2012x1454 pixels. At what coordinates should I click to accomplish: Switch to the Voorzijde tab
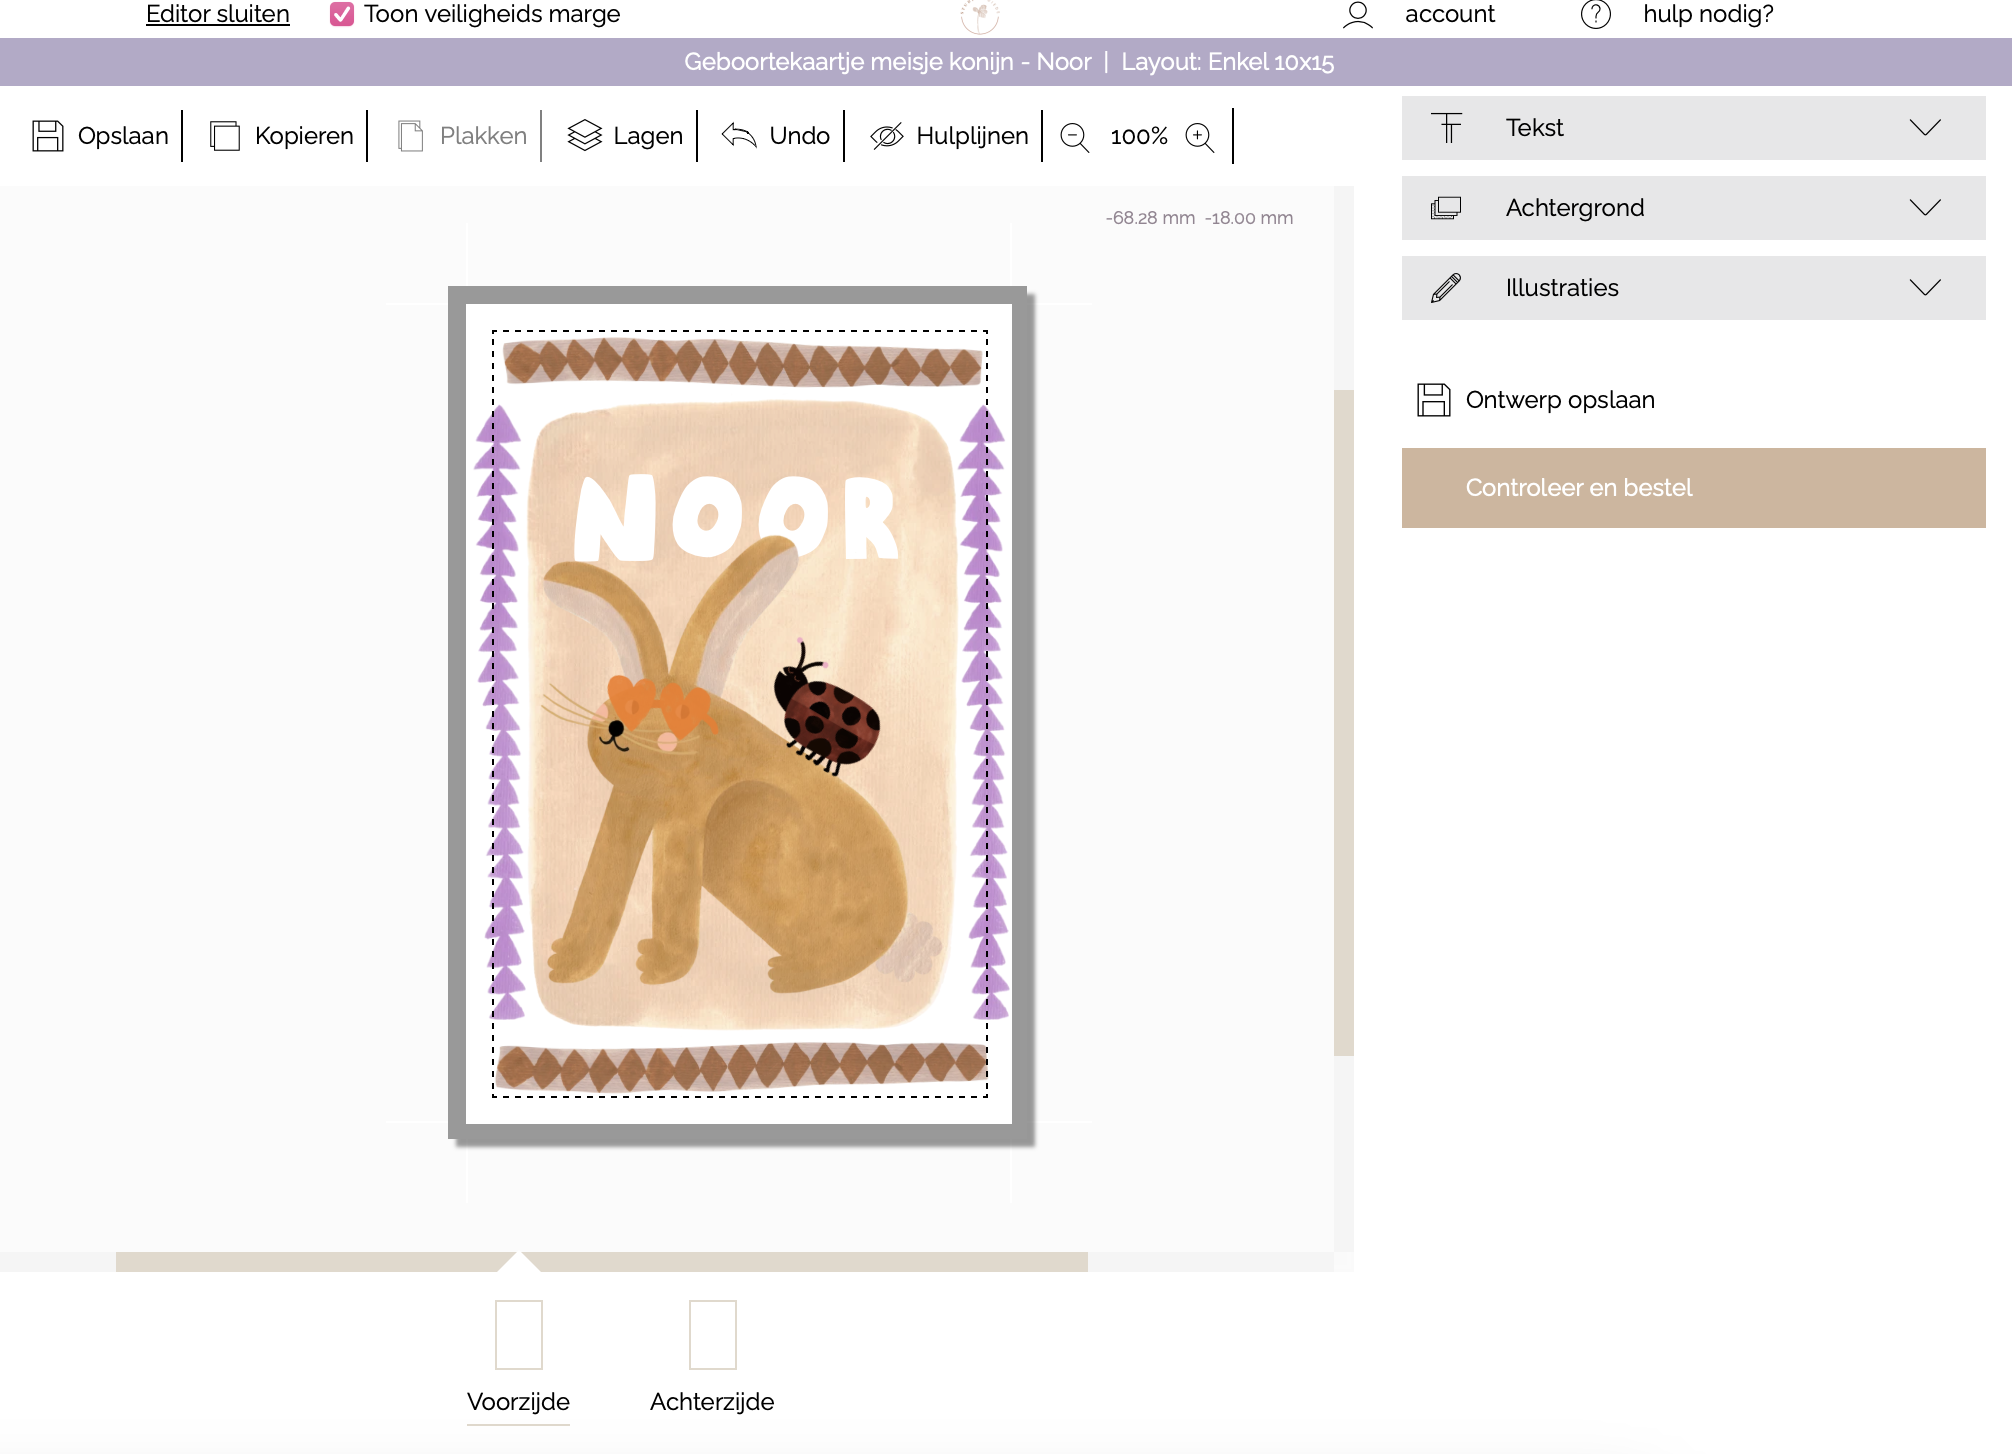518,1401
